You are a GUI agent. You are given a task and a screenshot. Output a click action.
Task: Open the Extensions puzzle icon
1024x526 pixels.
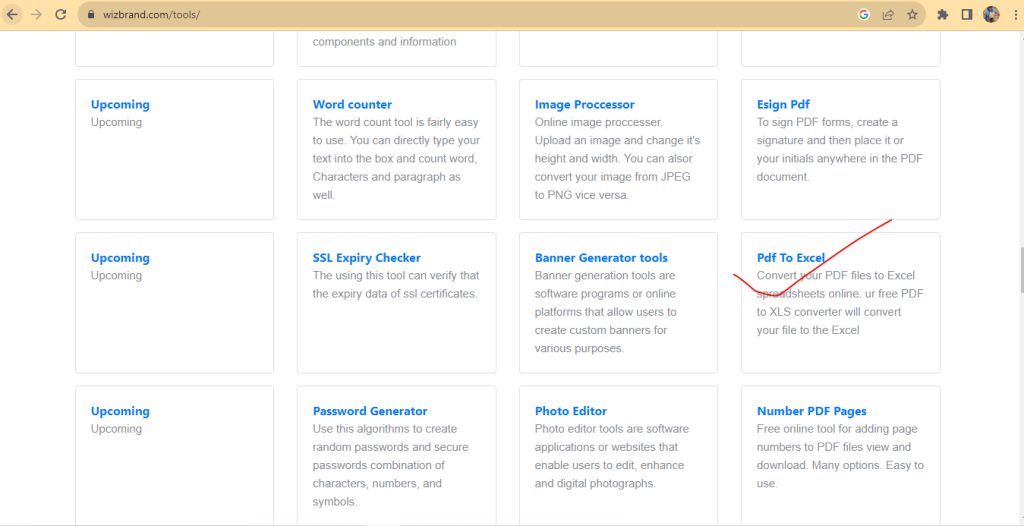(942, 15)
